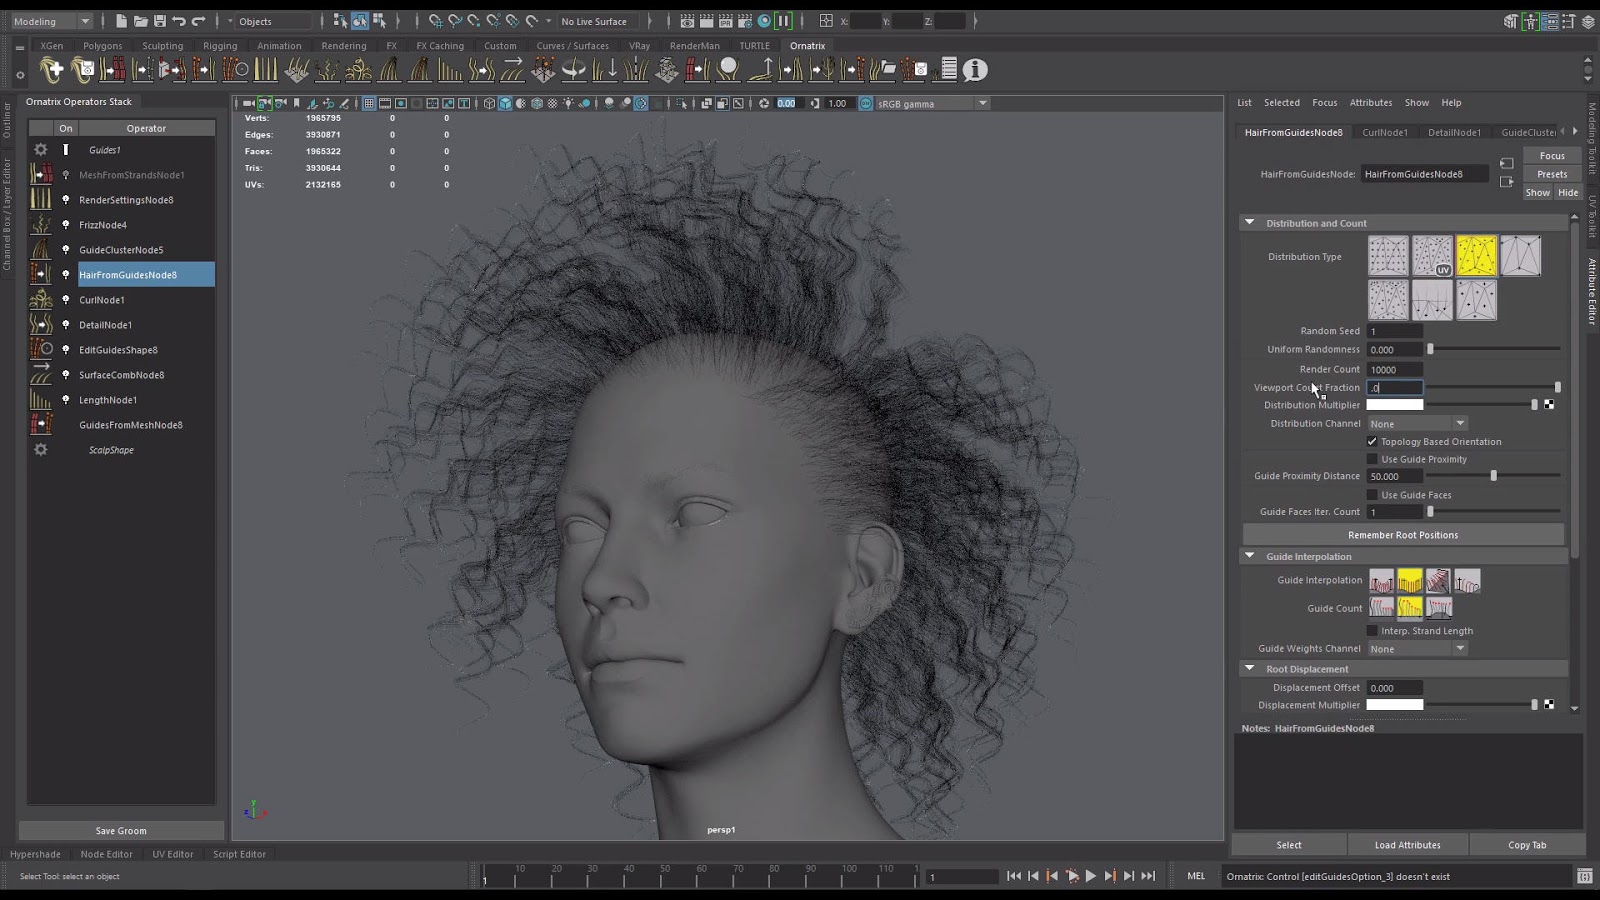
Task: Select UV-based distribution type icon
Action: (x=1432, y=256)
